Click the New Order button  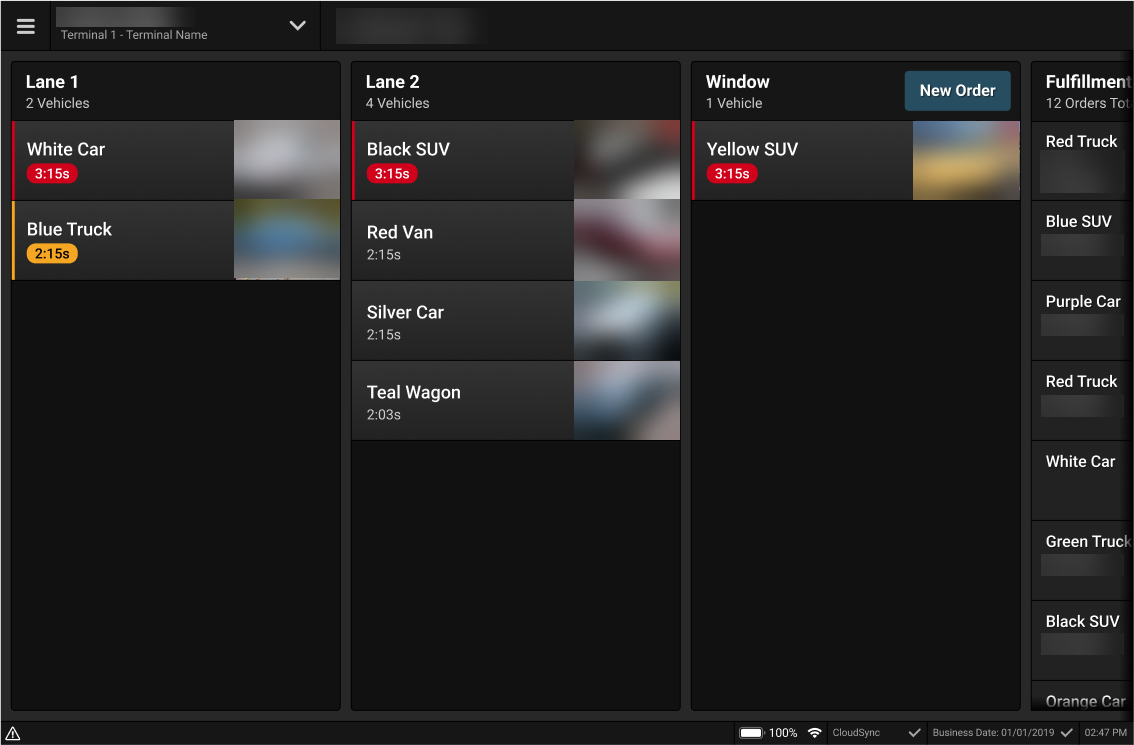[957, 90]
